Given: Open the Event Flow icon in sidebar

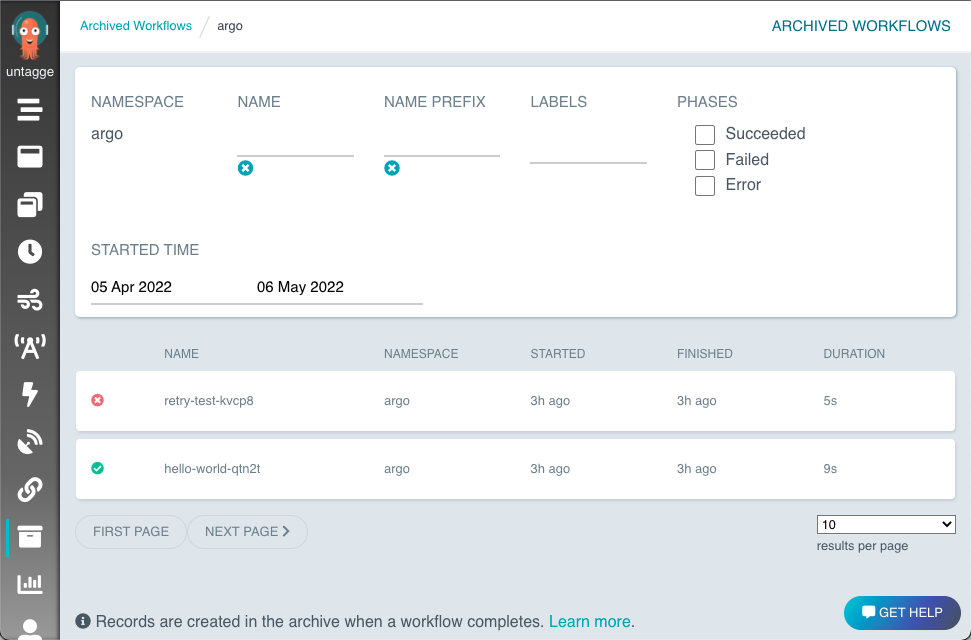Looking at the screenshot, I should (x=30, y=300).
